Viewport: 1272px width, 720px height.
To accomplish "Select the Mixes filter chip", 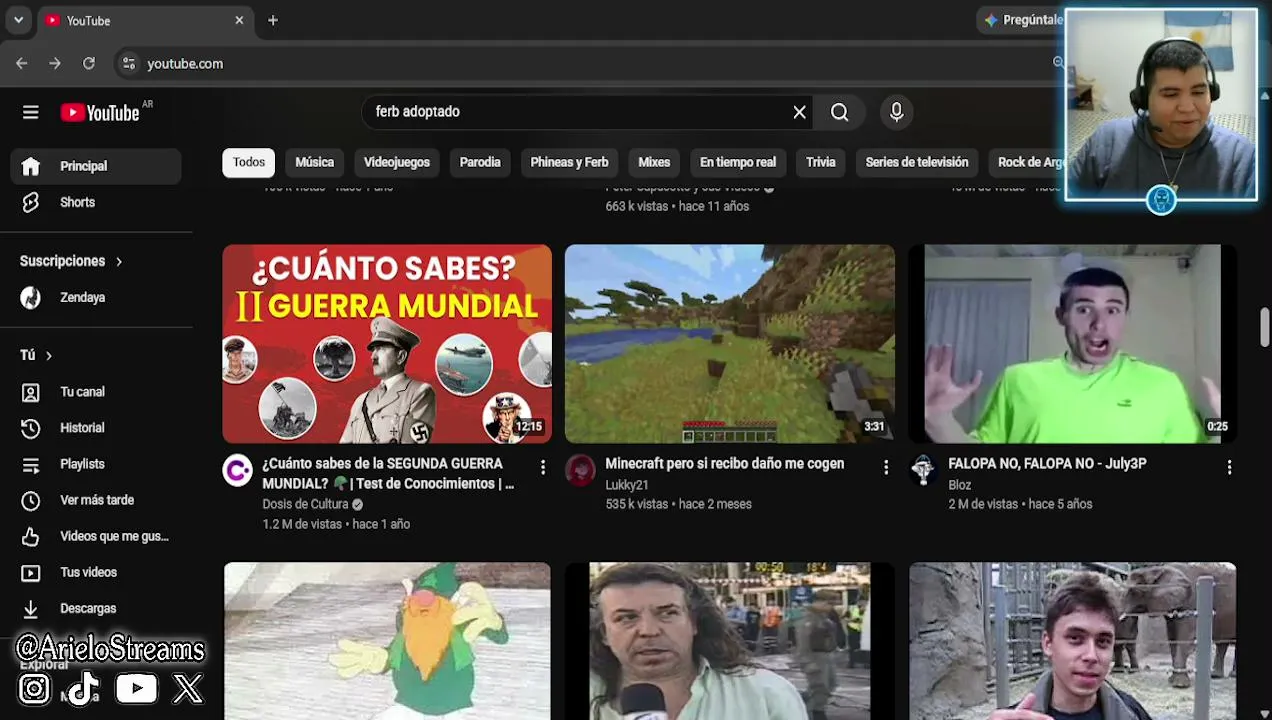I will click(654, 162).
